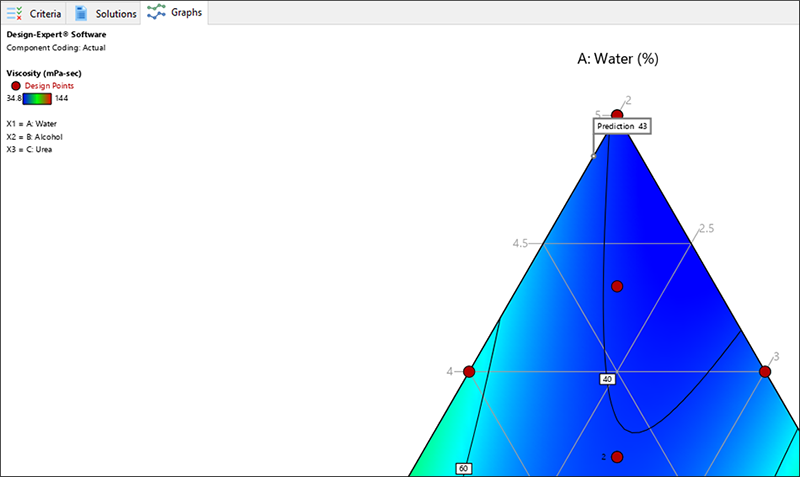Click the contour label 40
The width and height of the screenshot is (800, 477).
[x=607, y=379]
